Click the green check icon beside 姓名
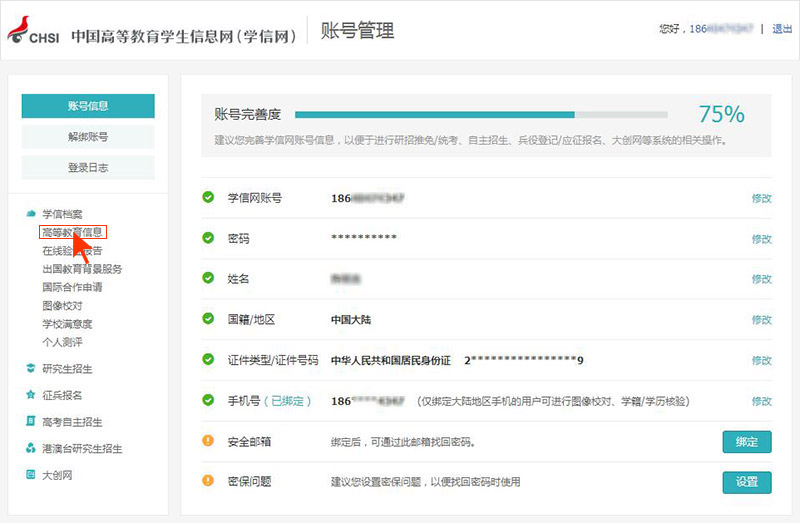 [x=208, y=278]
